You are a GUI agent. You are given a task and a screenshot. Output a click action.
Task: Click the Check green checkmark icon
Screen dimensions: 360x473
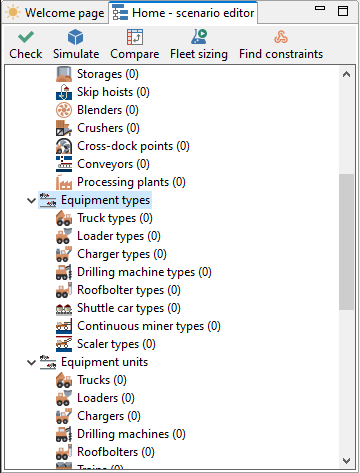coord(26,37)
